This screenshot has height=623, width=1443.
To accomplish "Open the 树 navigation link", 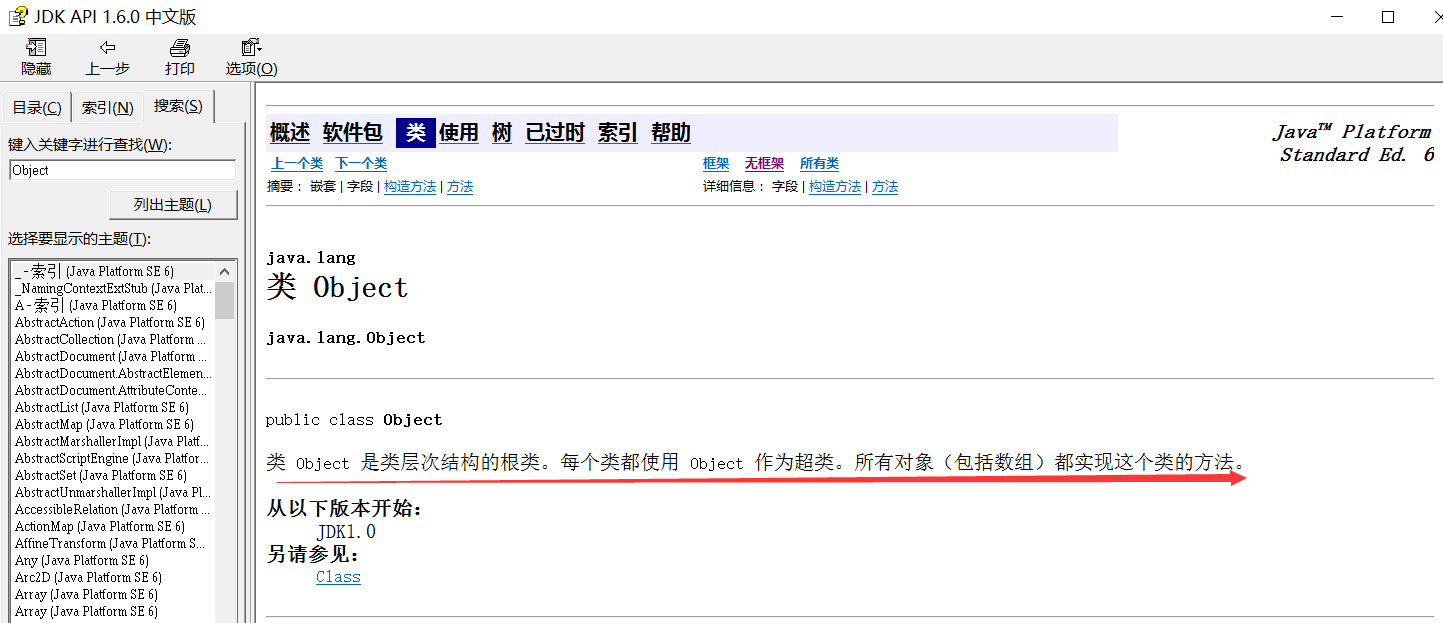I will coord(502,132).
